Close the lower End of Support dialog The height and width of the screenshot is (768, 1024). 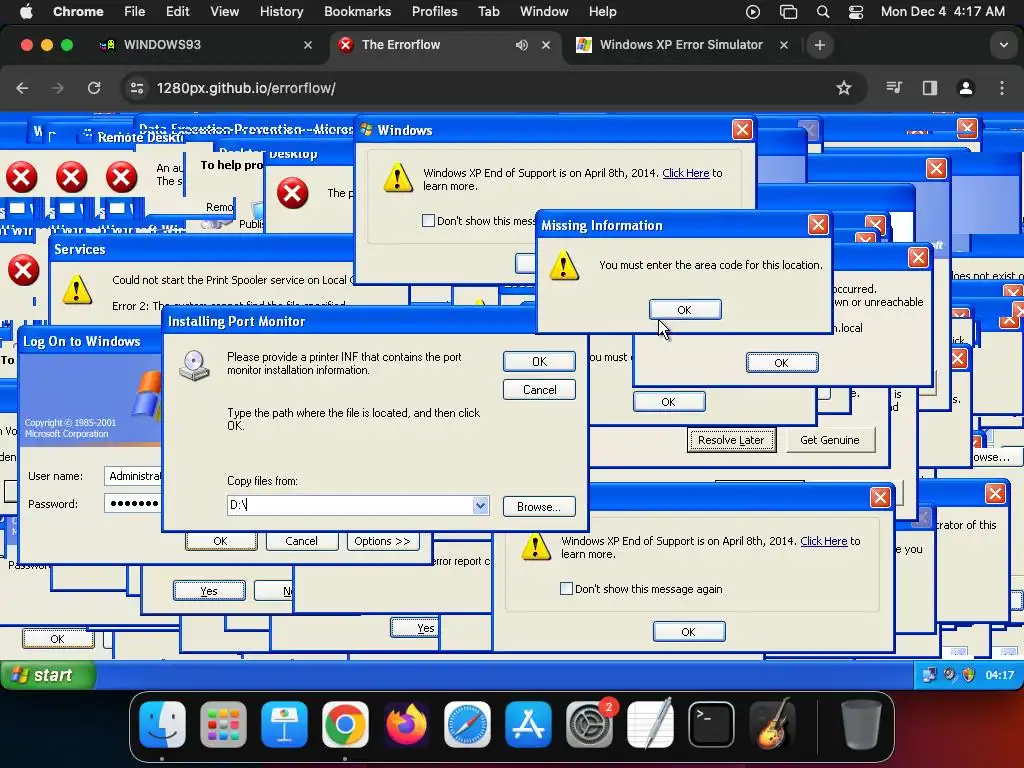(880, 498)
